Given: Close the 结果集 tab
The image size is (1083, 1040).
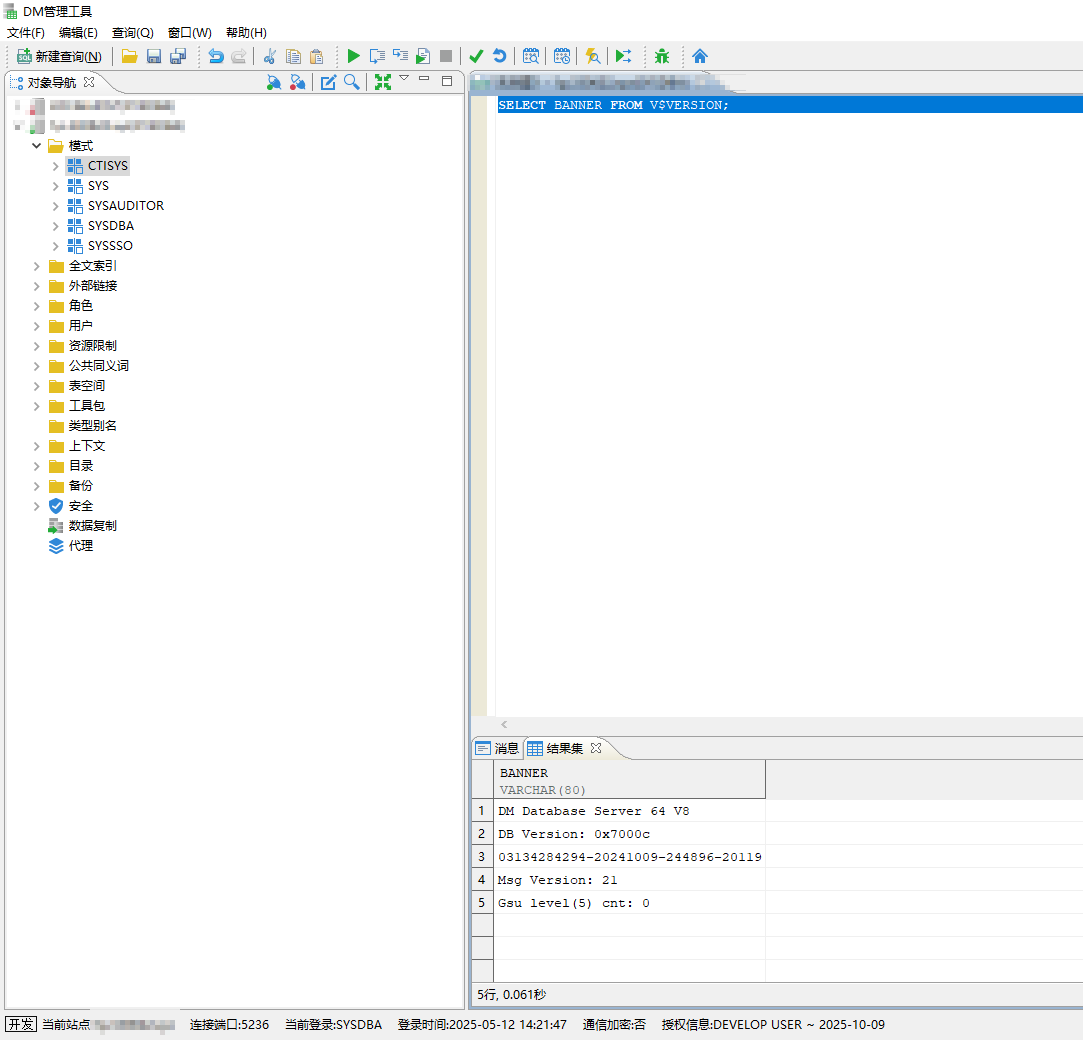Looking at the screenshot, I should click(x=595, y=748).
